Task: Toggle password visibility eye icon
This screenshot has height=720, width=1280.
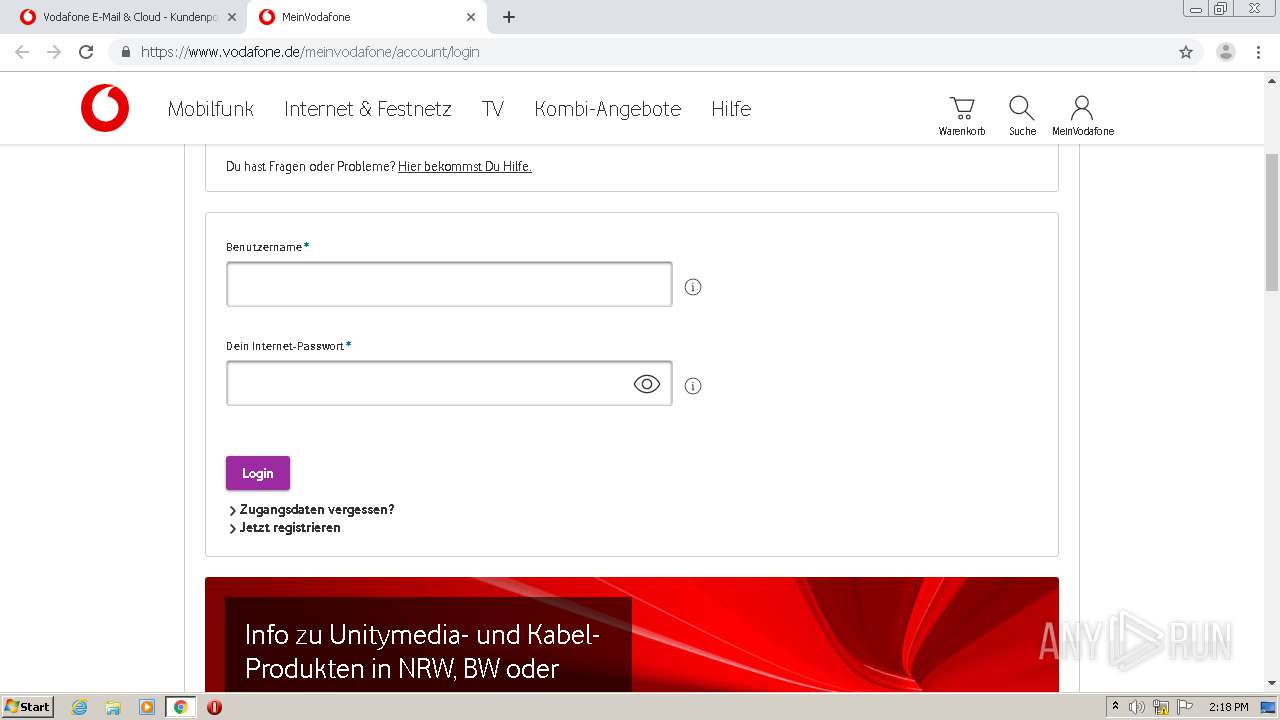Action: click(x=647, y=384)
